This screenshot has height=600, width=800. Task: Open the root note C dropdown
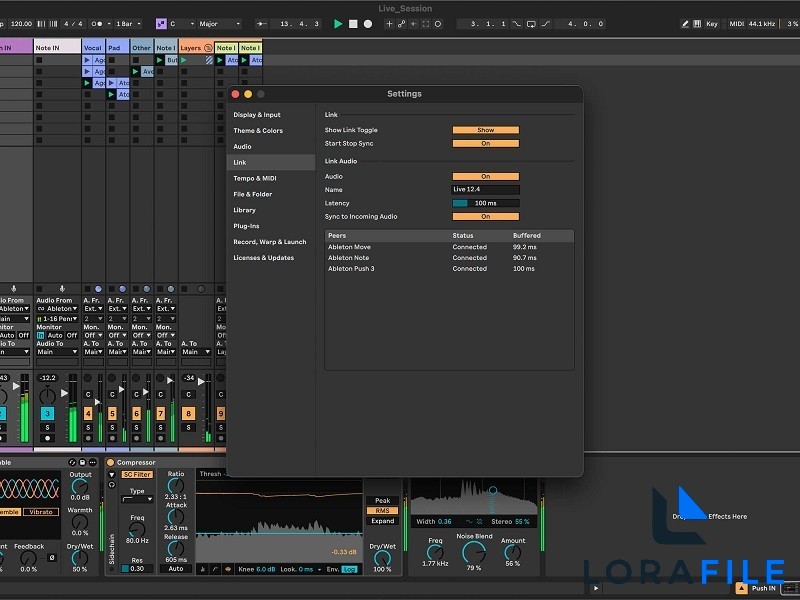tap(182, 24)
